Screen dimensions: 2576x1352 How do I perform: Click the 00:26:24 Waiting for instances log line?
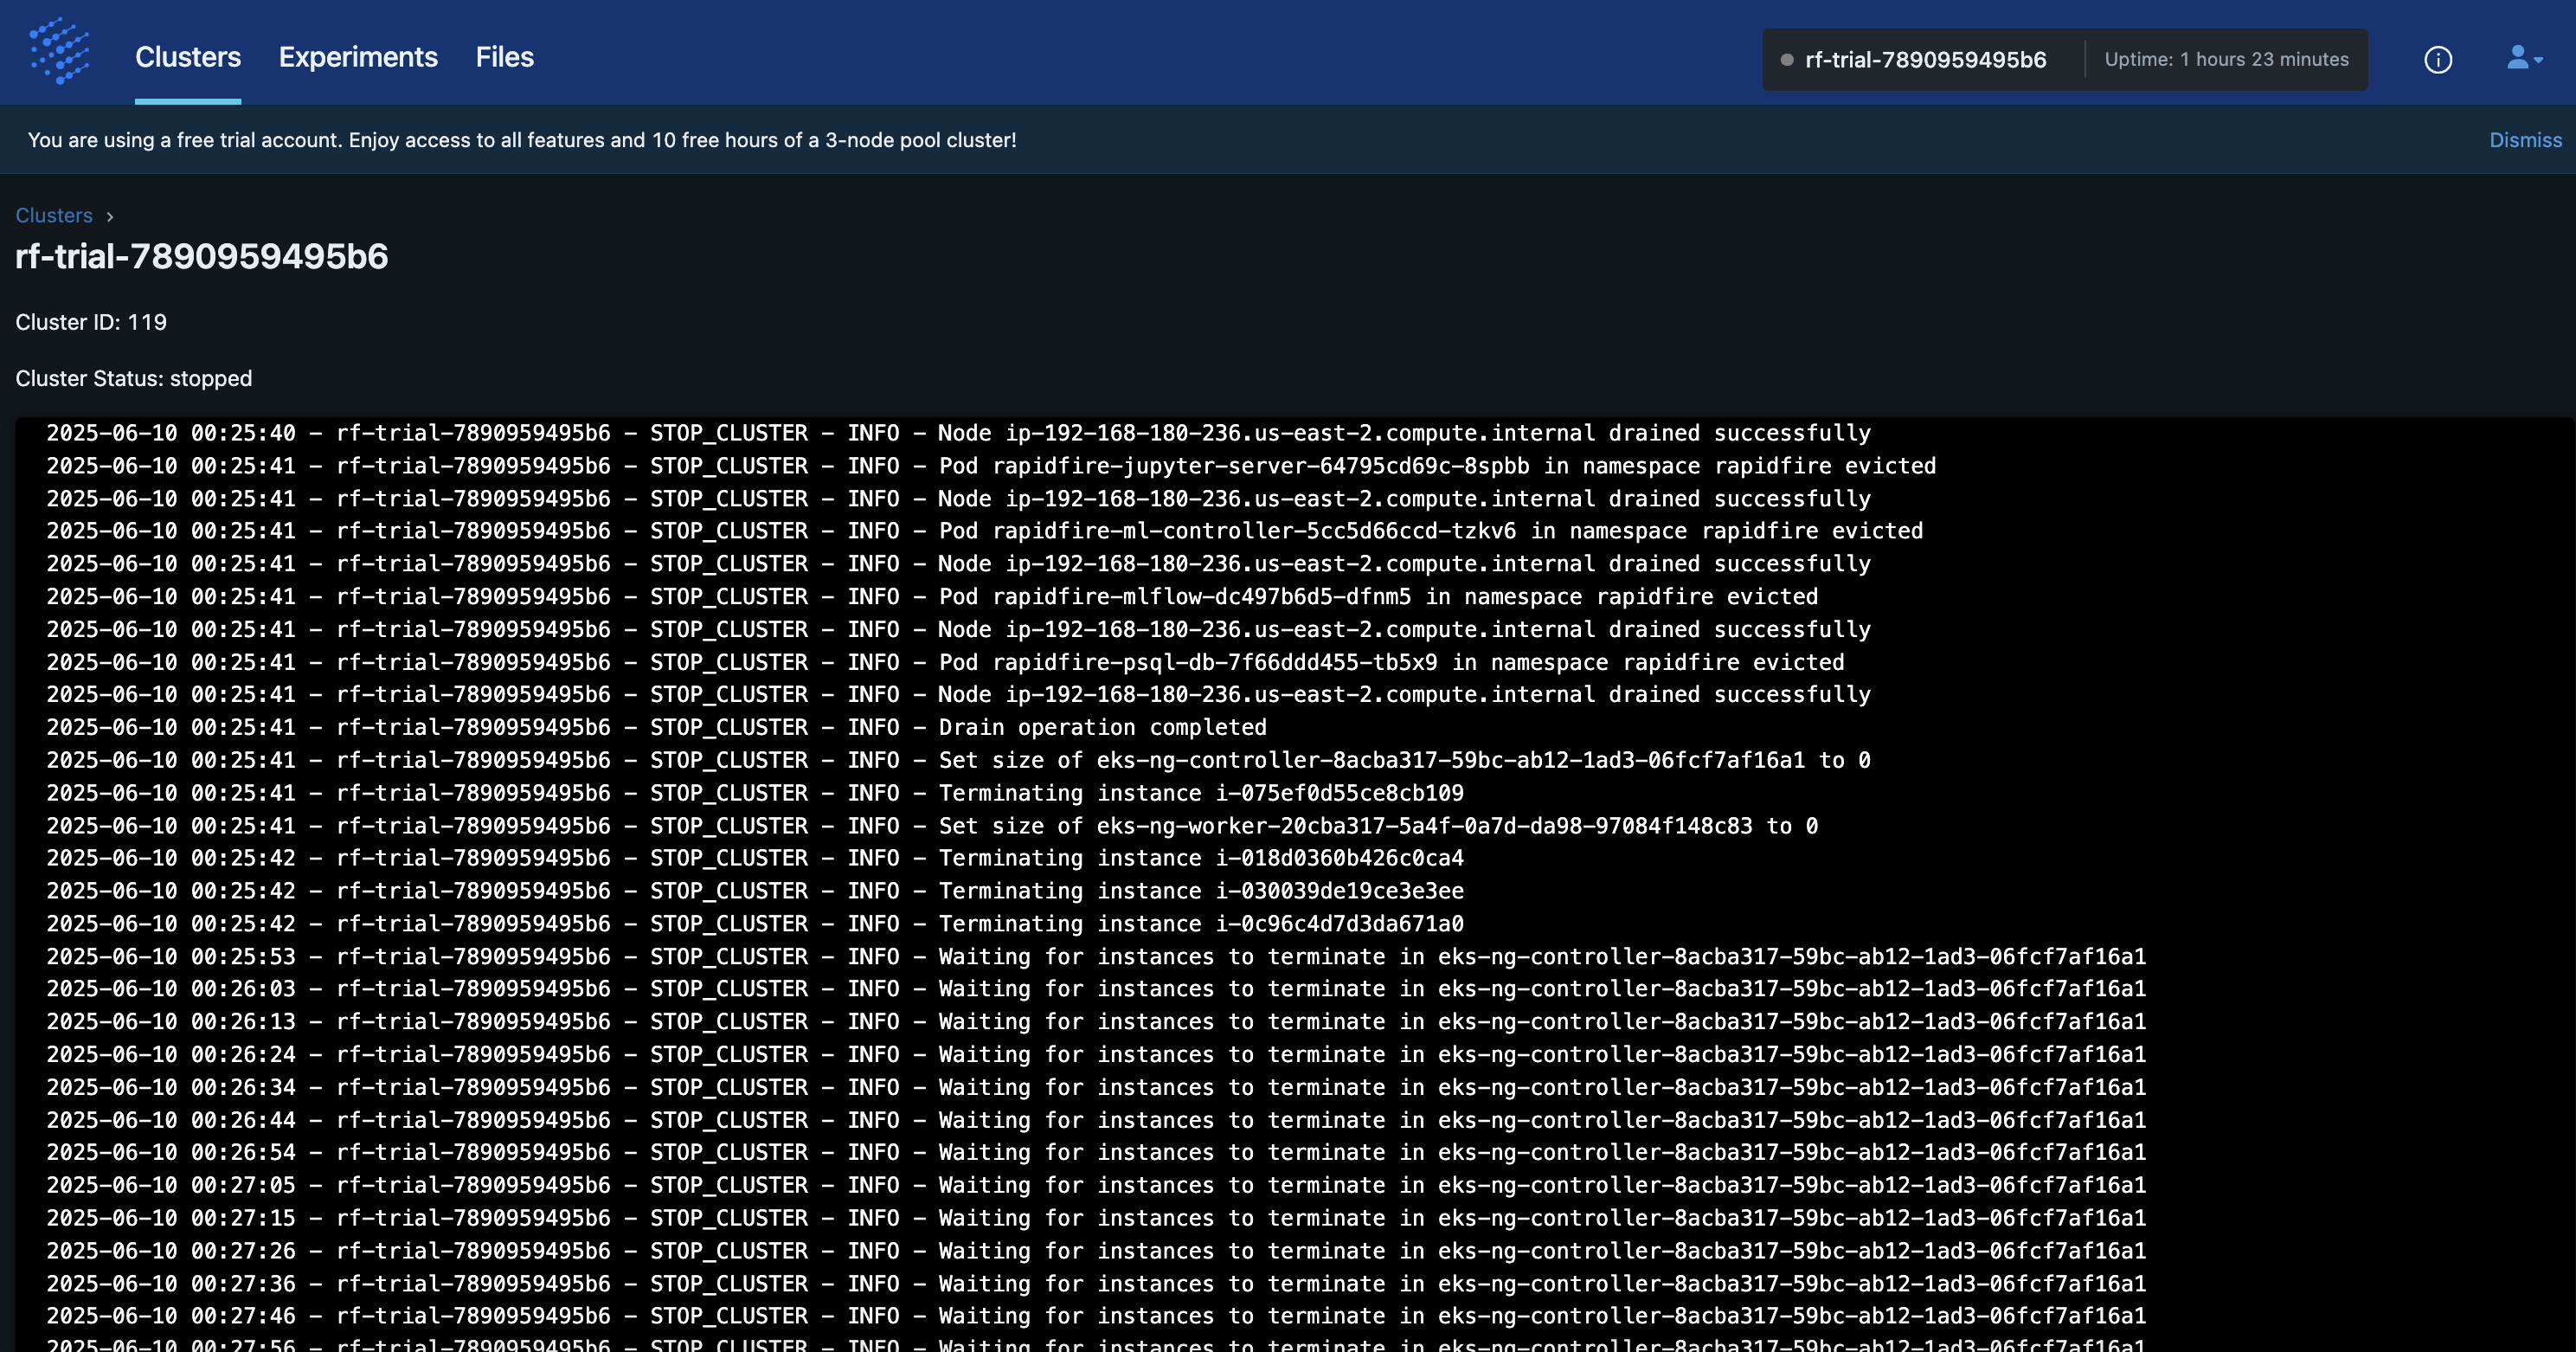click(x=1096, y=1055)
